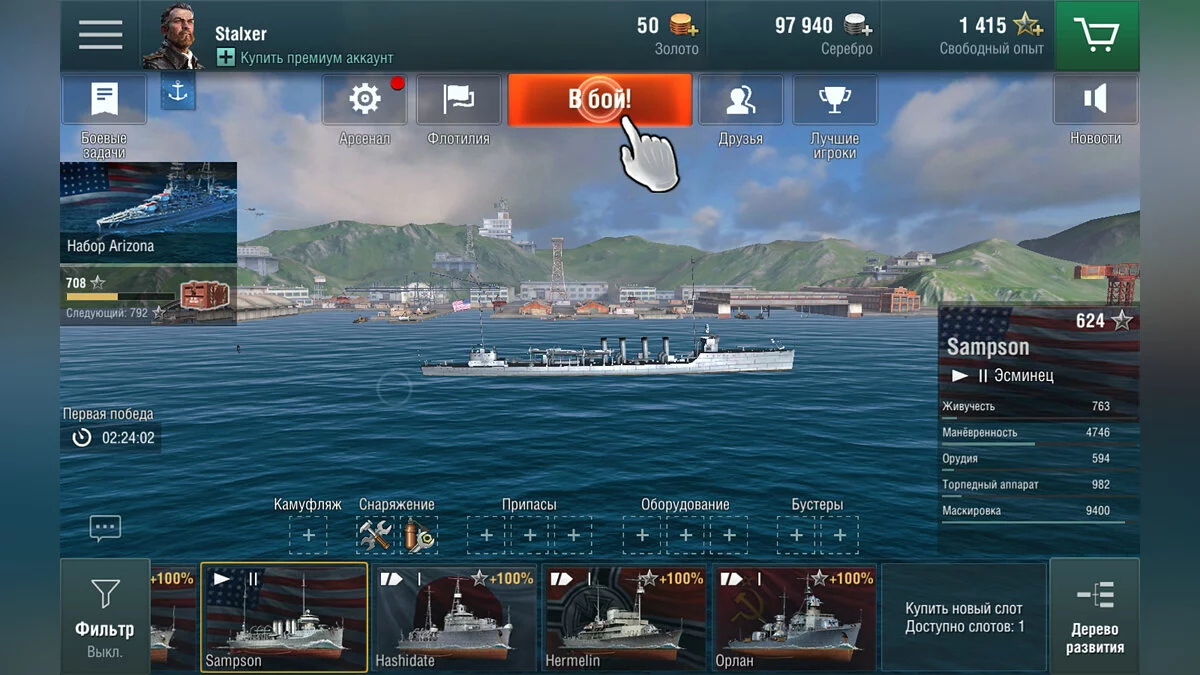Open the Арсенал gear icon
This screenshot has height=675, width=1200.
(x=364, y=99)
